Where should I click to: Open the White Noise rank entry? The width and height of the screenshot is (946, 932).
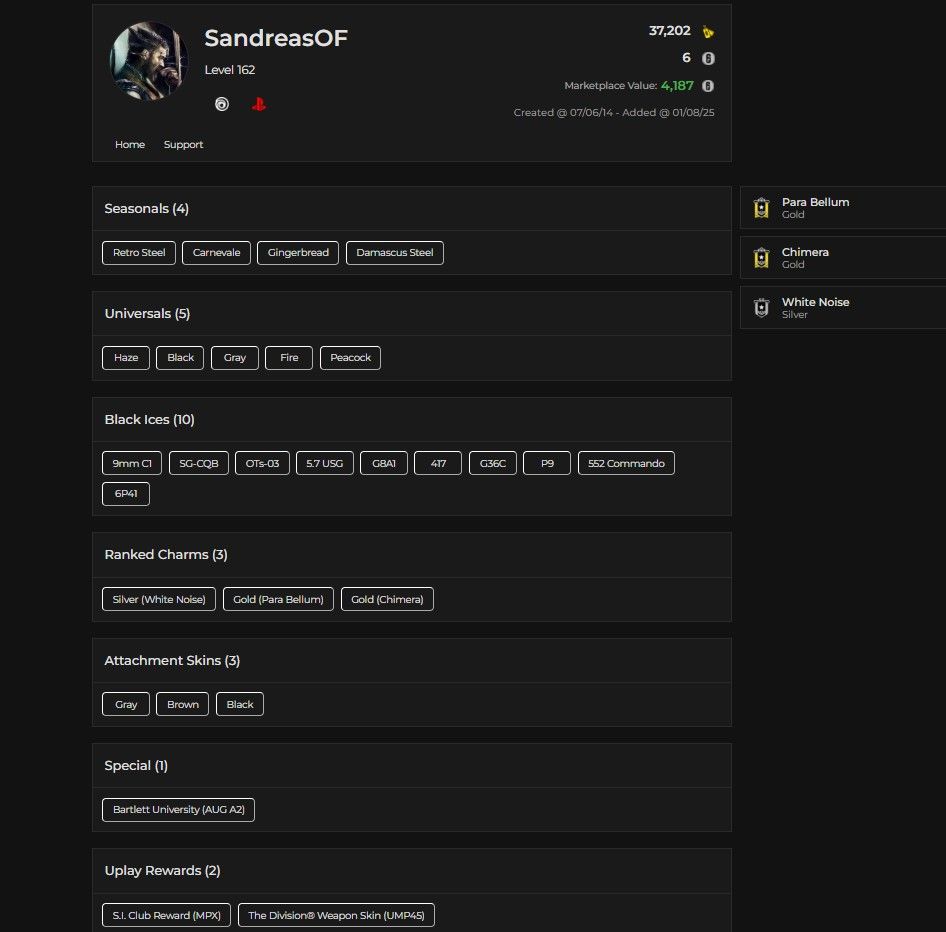click(843, 308)
